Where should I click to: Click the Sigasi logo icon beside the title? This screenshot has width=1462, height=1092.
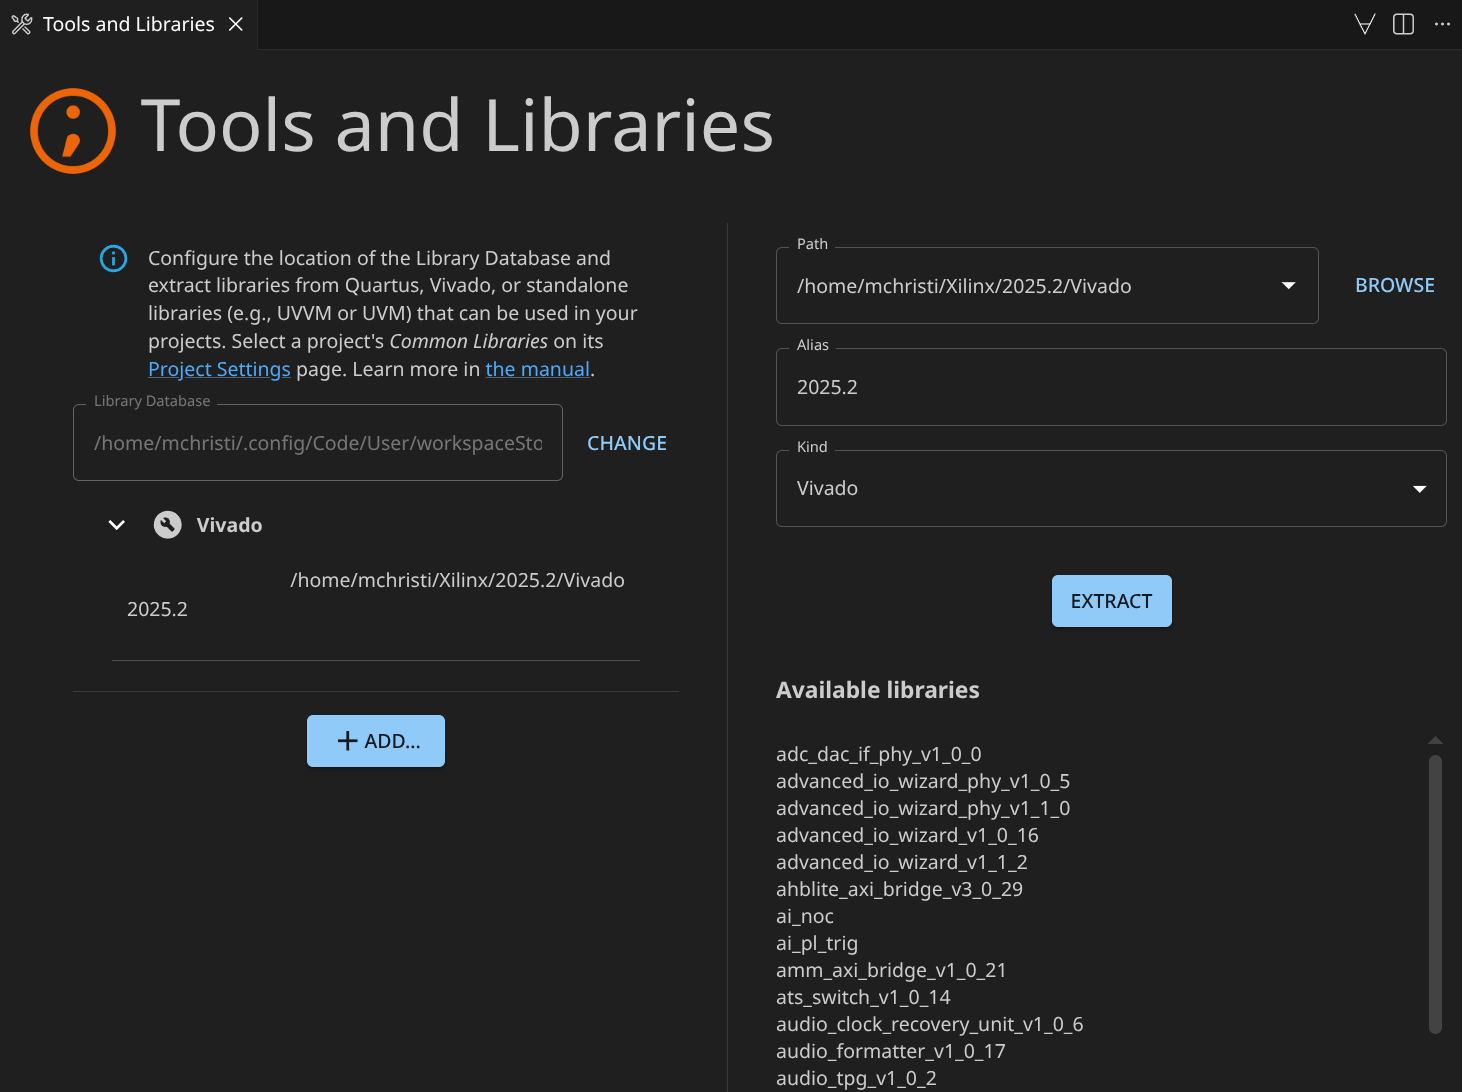point(73,131)
